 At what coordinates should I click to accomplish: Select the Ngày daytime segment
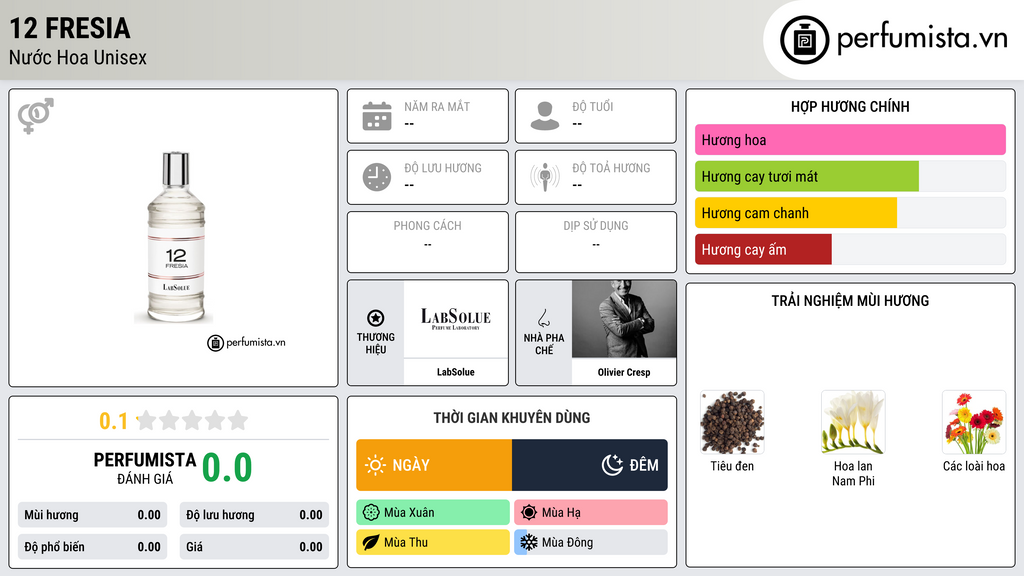tap(434, 465)
